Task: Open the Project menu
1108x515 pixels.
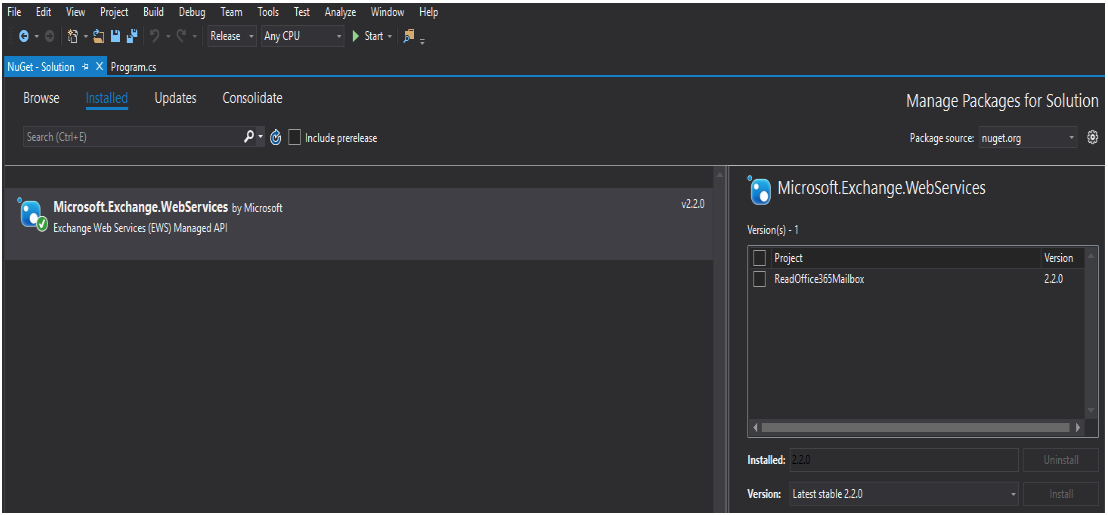Action: coord(114,12)
